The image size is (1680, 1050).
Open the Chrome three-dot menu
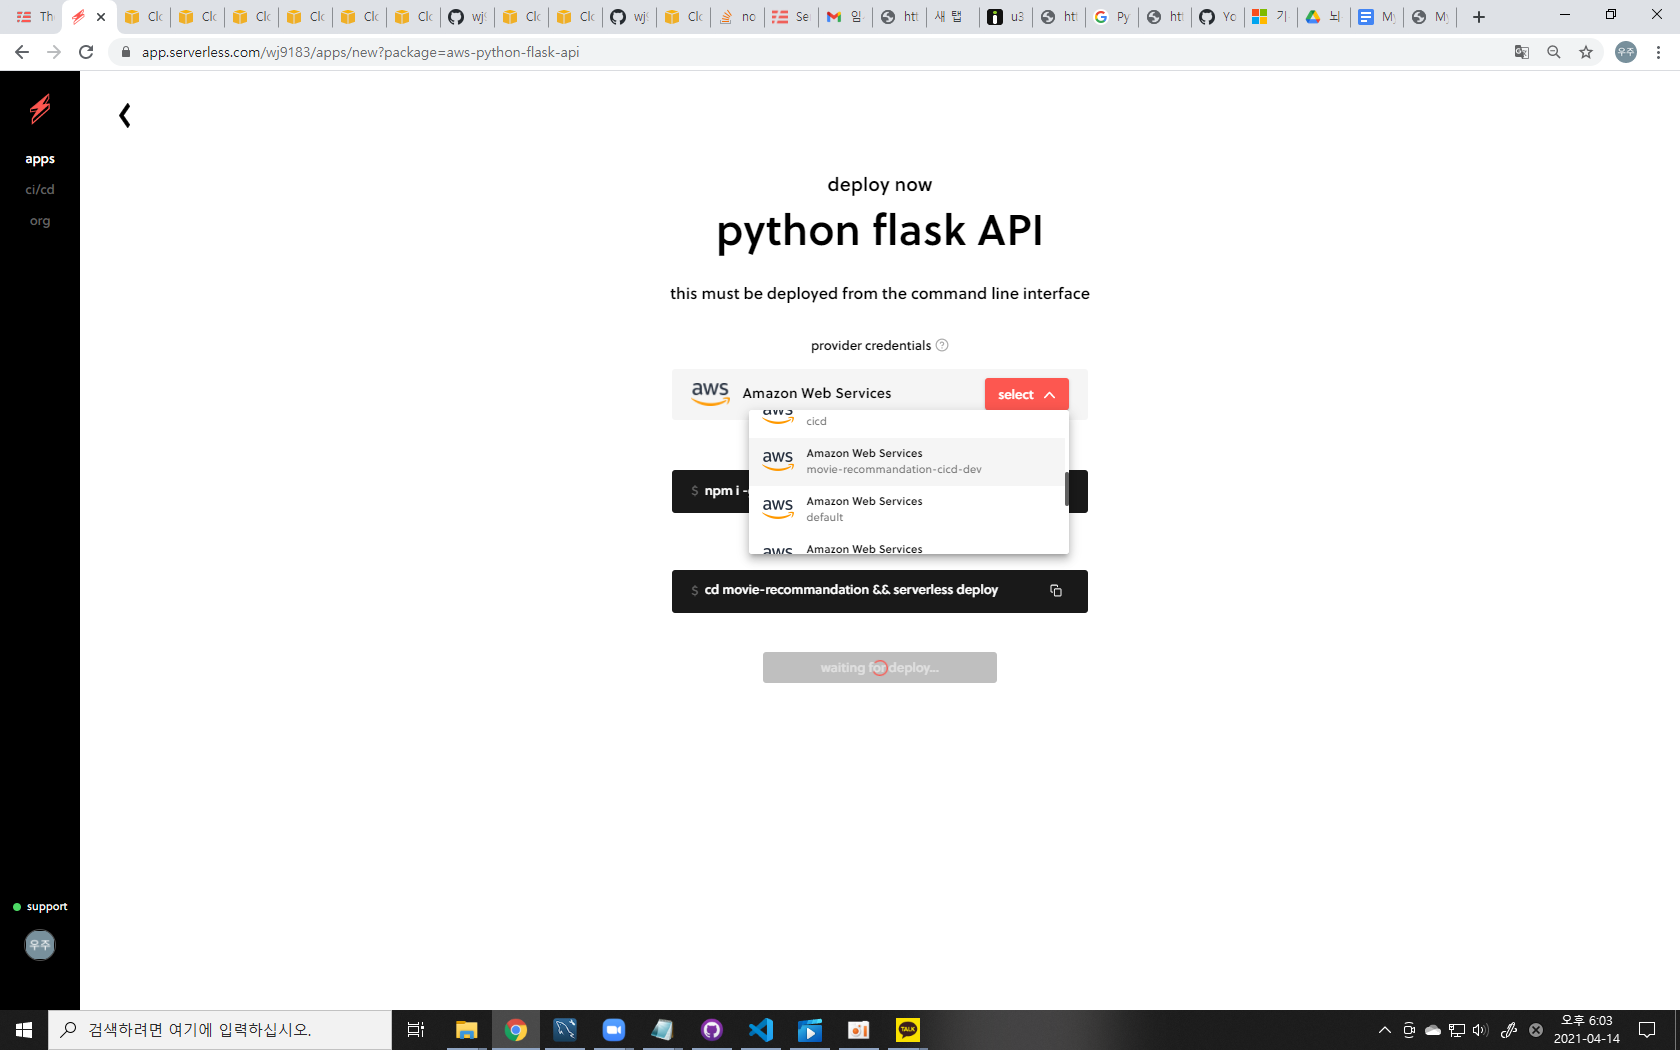pyautogui.click(x=1659, y=52)
